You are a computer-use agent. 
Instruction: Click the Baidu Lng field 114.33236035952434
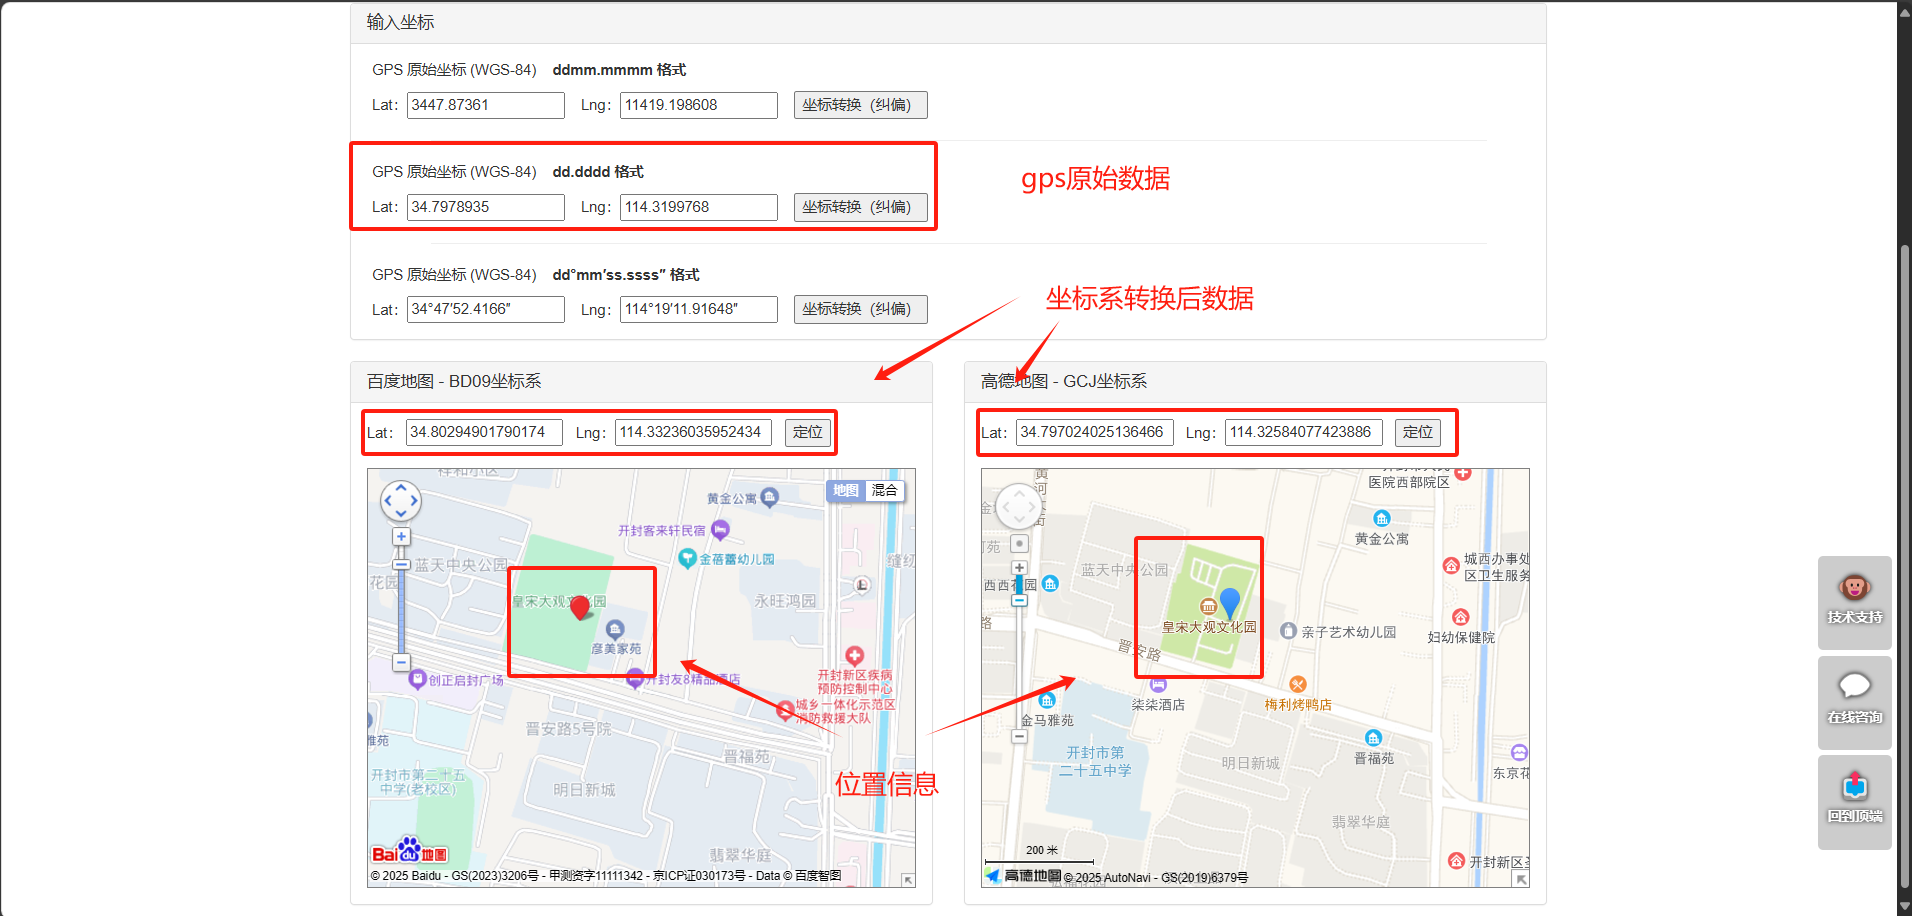[x=693, y=432]
